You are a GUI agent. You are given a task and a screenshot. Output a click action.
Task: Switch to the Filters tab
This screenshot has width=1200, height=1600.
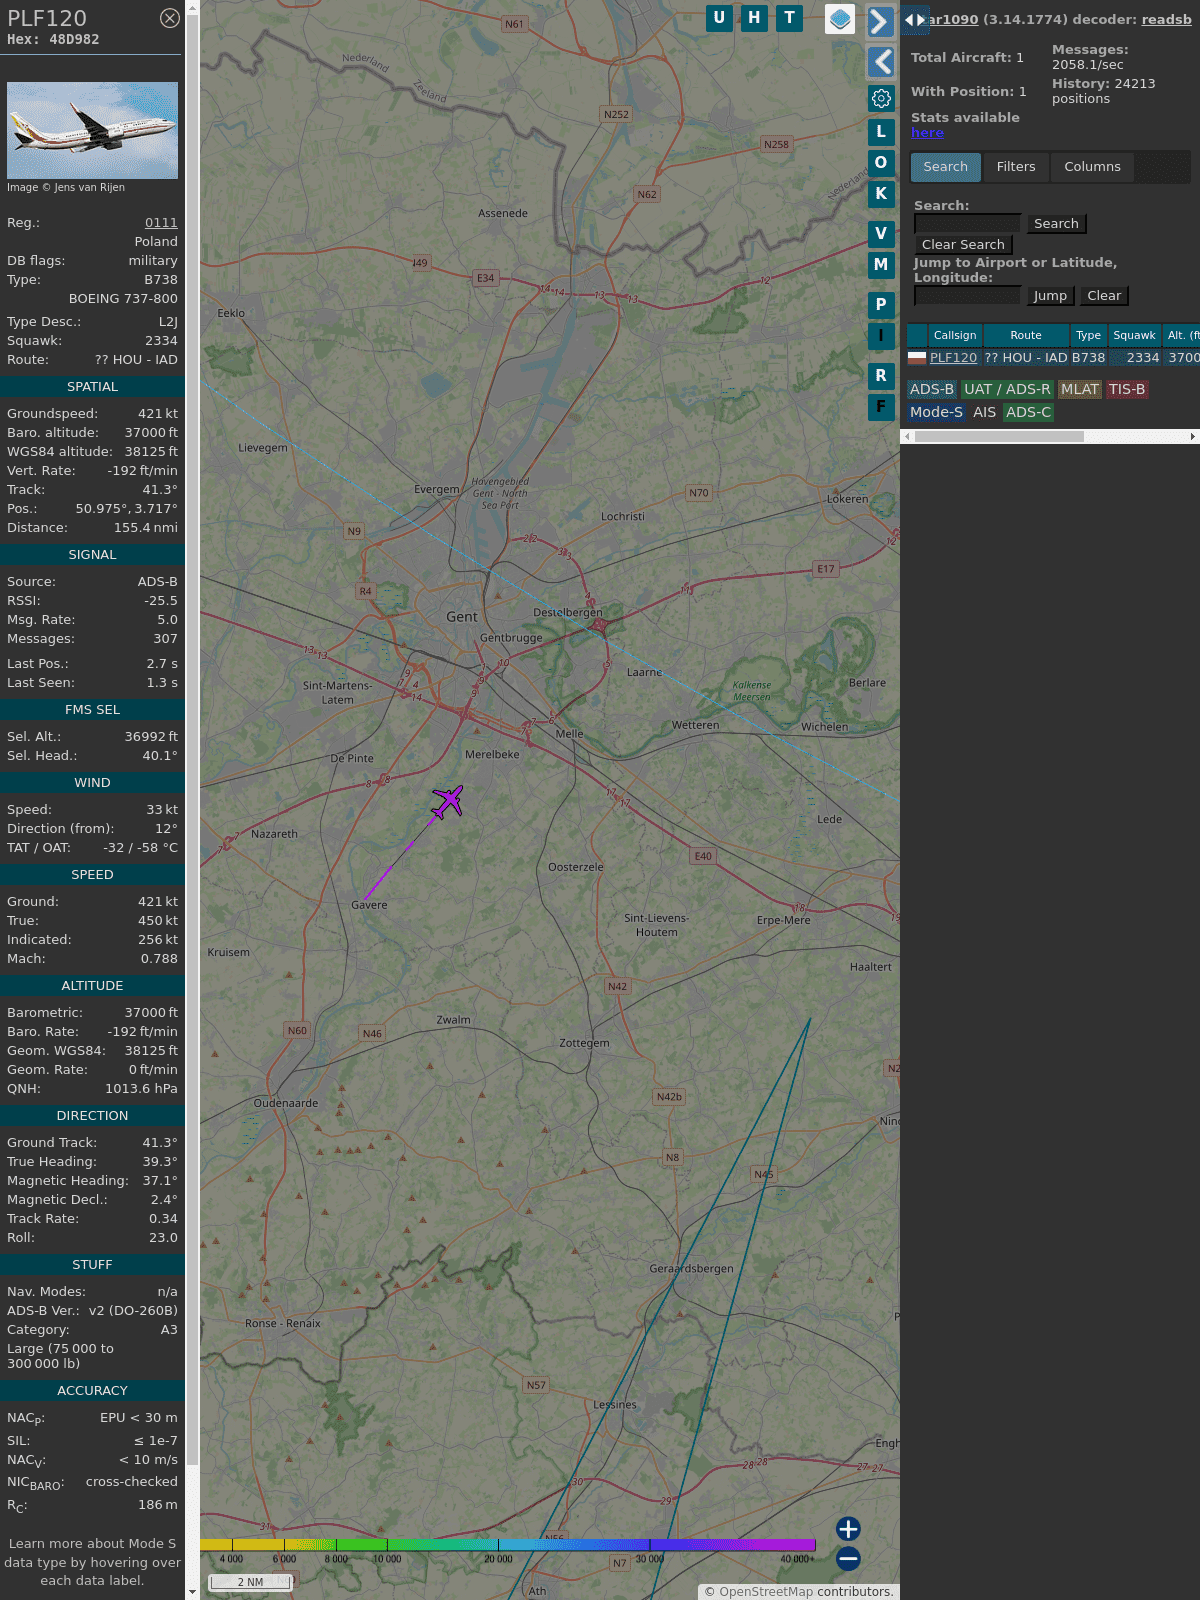coord(1015,167)
